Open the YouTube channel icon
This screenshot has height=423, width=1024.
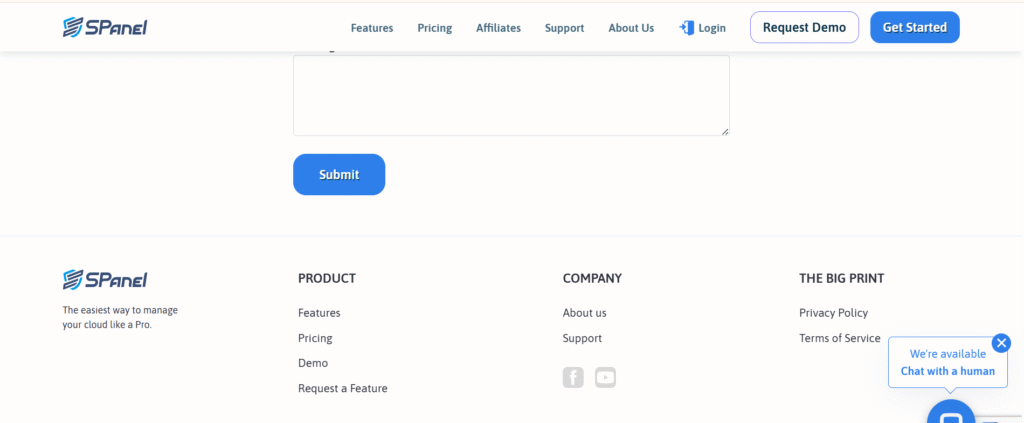click(605, 377)
